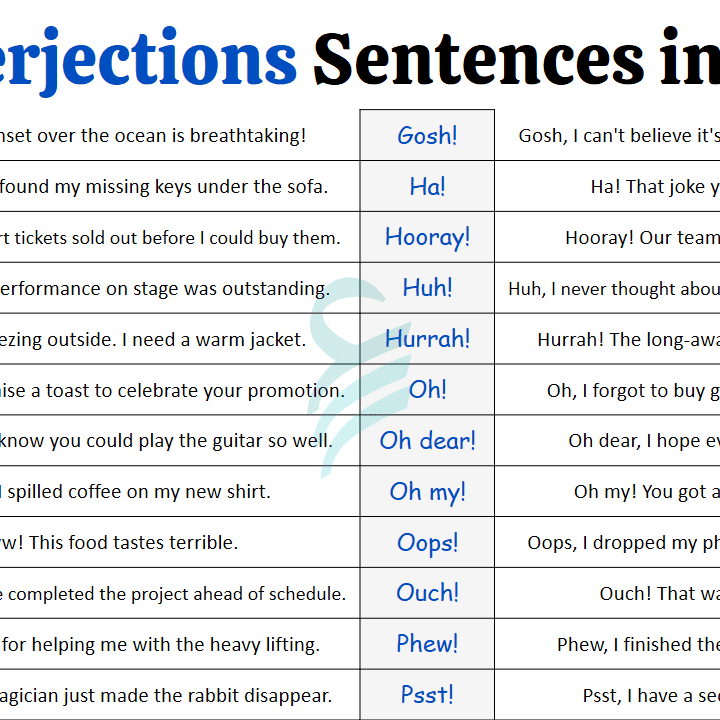Click the sentence about the magician's rabbit

[x=165, y=695]
